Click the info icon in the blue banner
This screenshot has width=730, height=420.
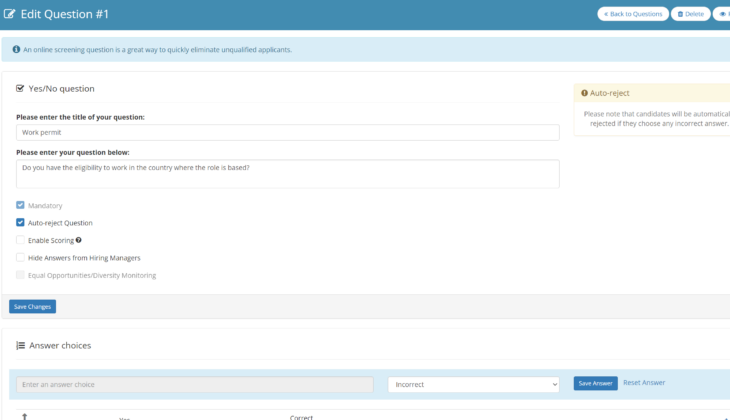point(15,49)
